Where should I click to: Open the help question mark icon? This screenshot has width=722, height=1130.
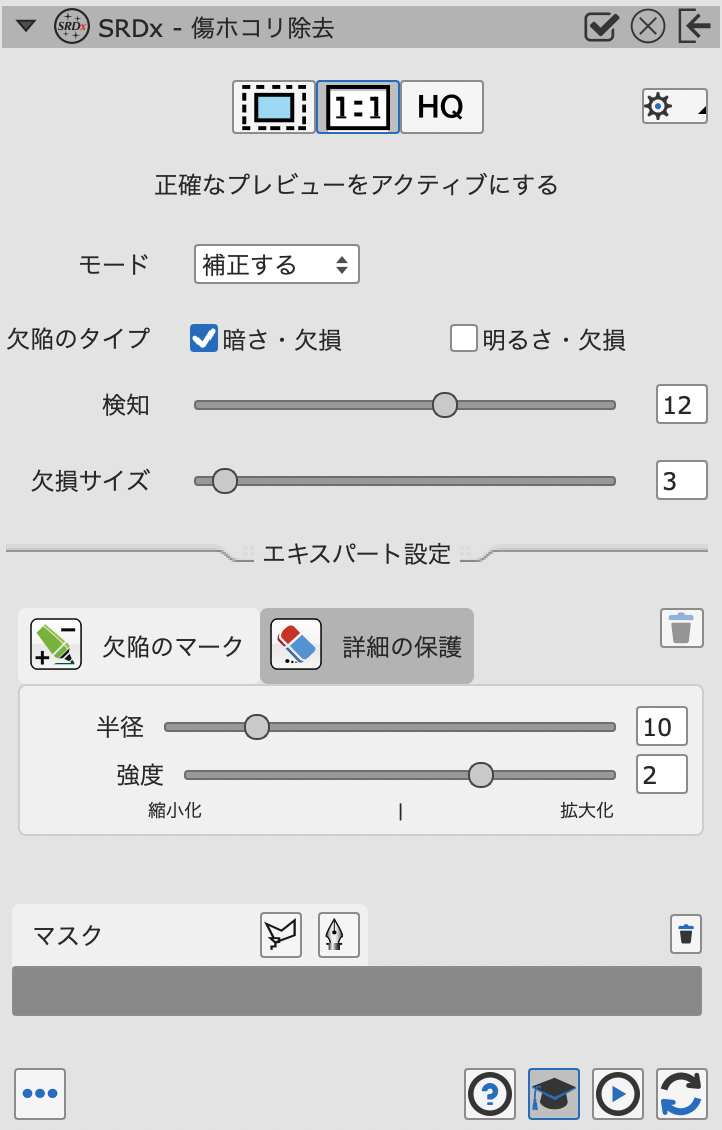pos(490,1093)
